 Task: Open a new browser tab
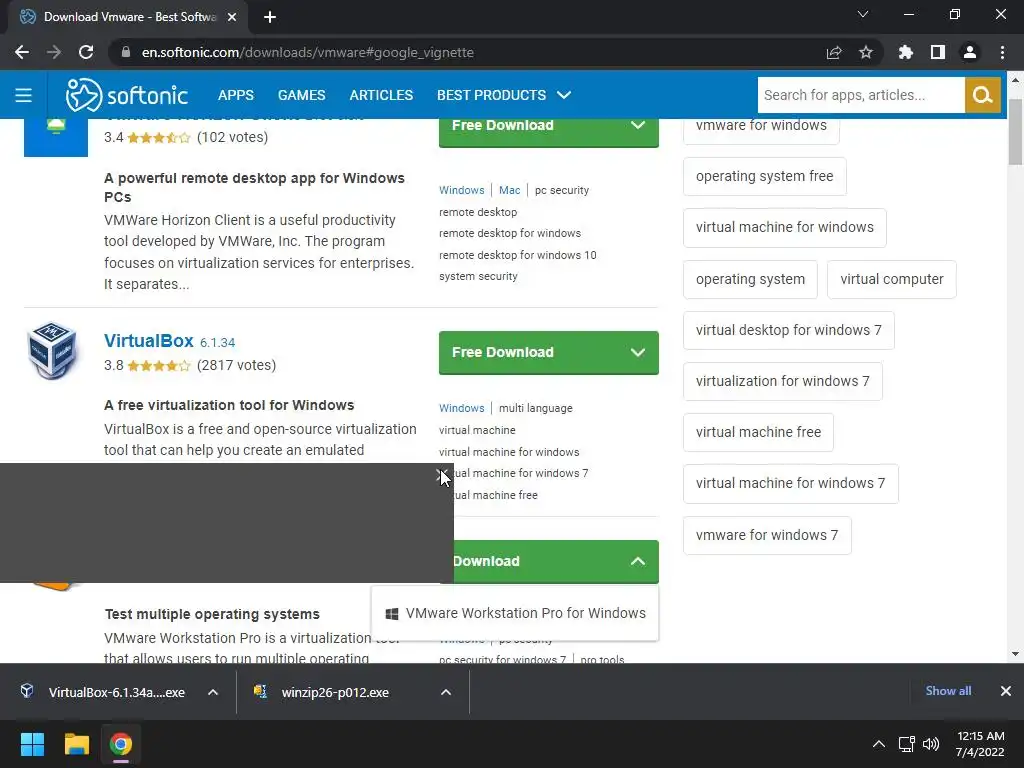(x=270, y=17)
